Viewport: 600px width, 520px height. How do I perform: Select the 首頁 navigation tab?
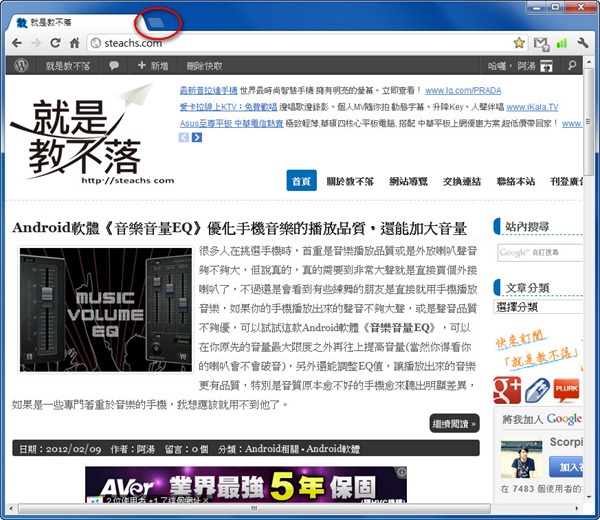(302, 180)
